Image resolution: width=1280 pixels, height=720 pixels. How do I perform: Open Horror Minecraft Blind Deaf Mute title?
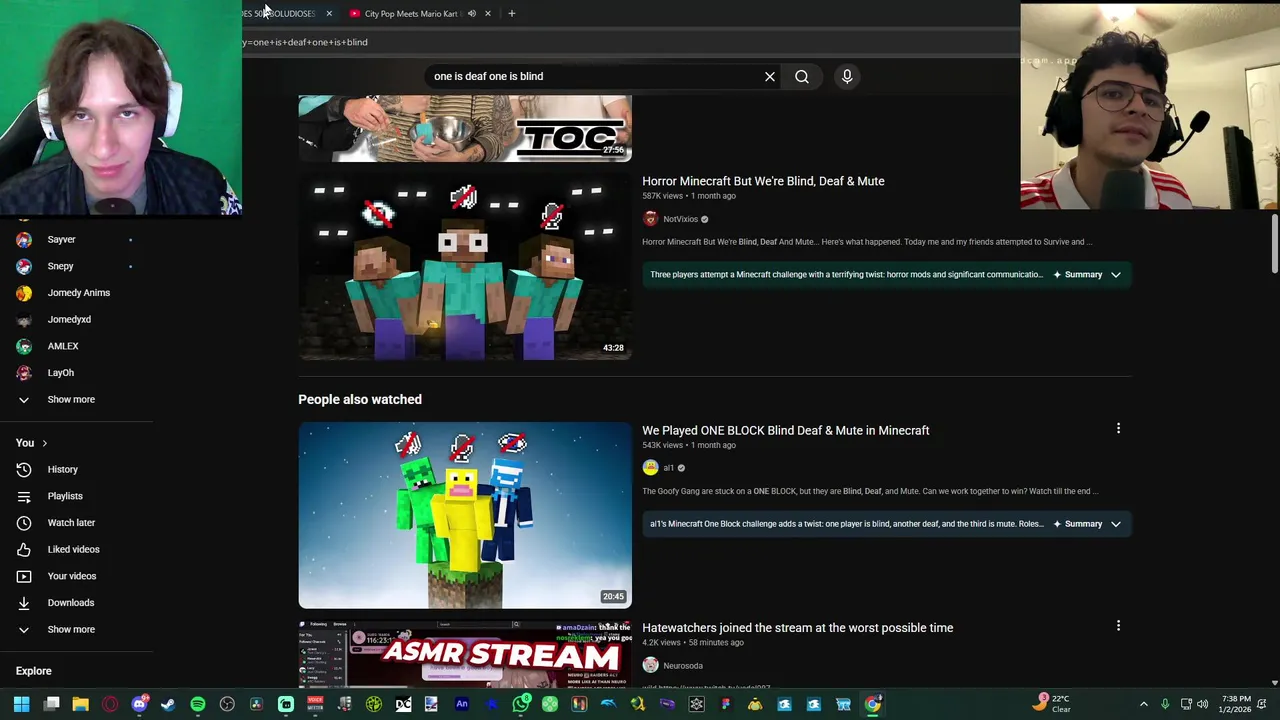tap(763, 181)
